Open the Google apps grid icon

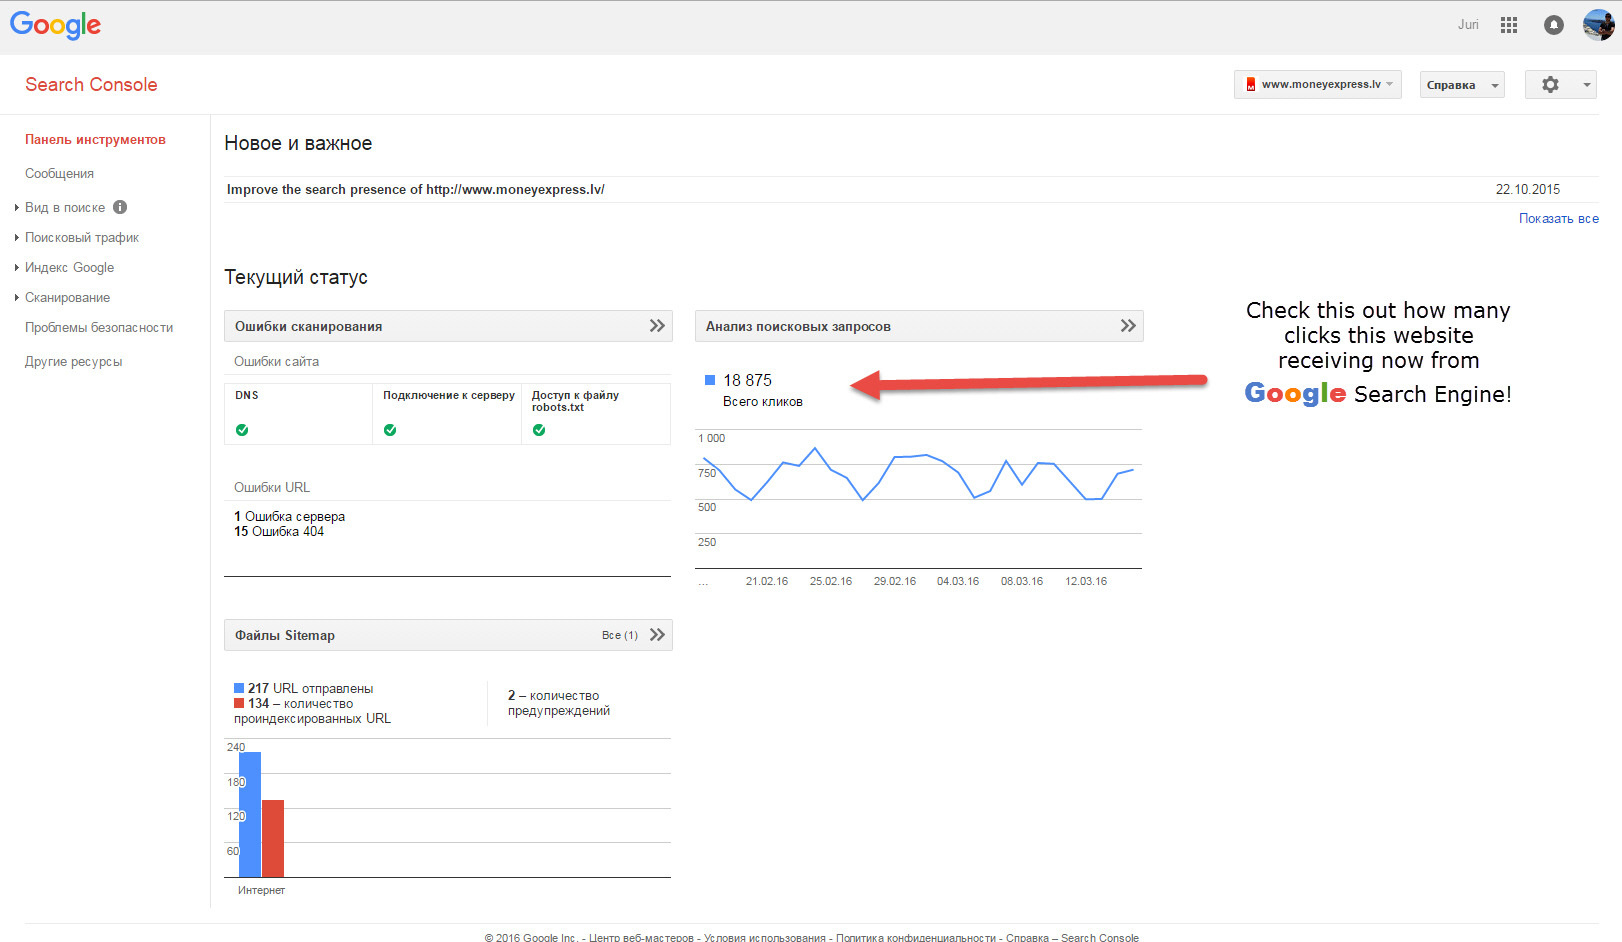(1509, 25)
